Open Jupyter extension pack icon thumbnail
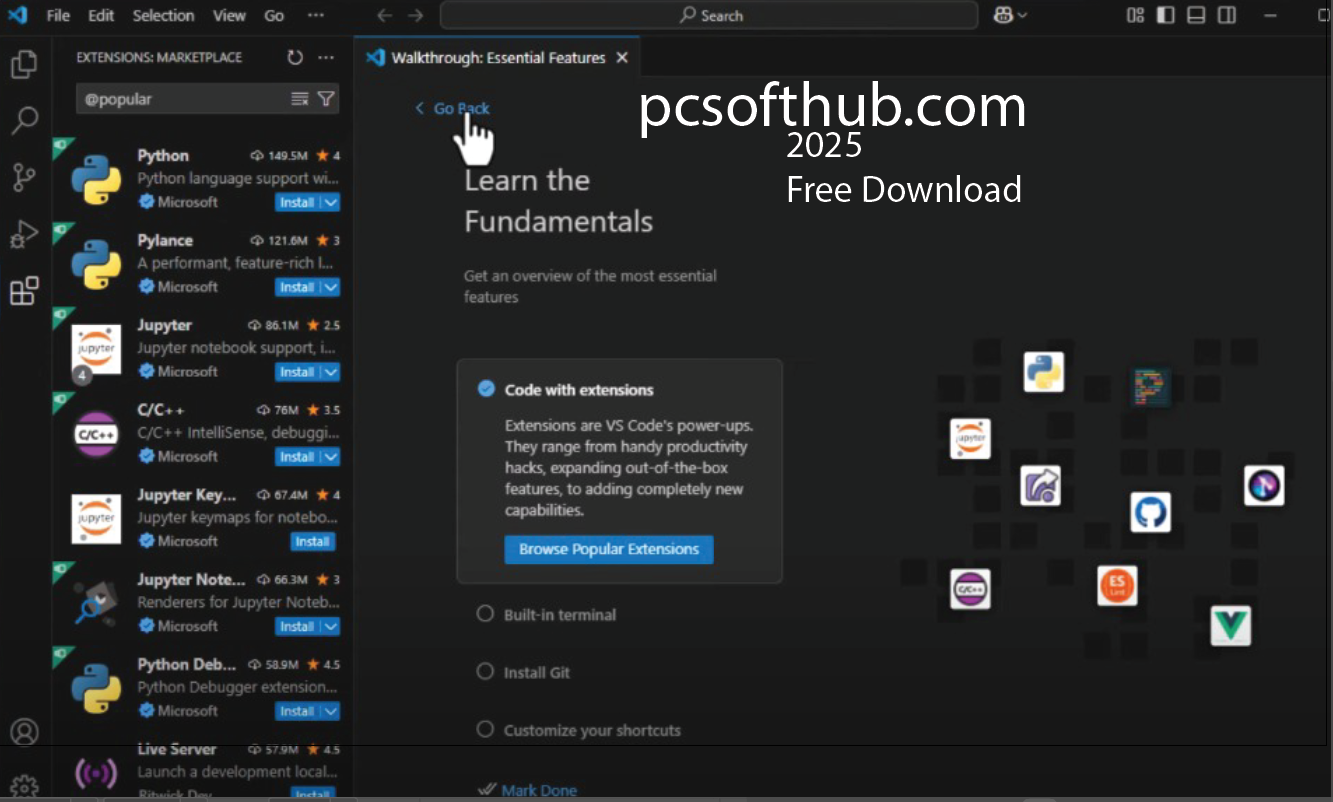1333x802 pixels. (97, 349)
